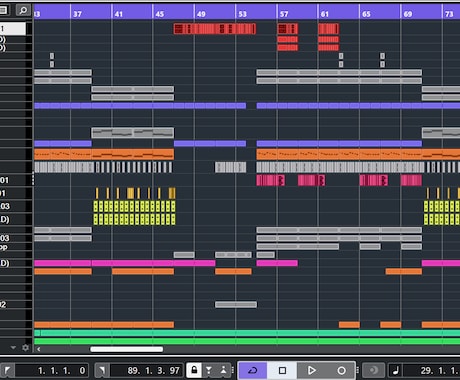Click ruler at bar 49
This screenshot has width=460, height=380.
coord(201,14)
